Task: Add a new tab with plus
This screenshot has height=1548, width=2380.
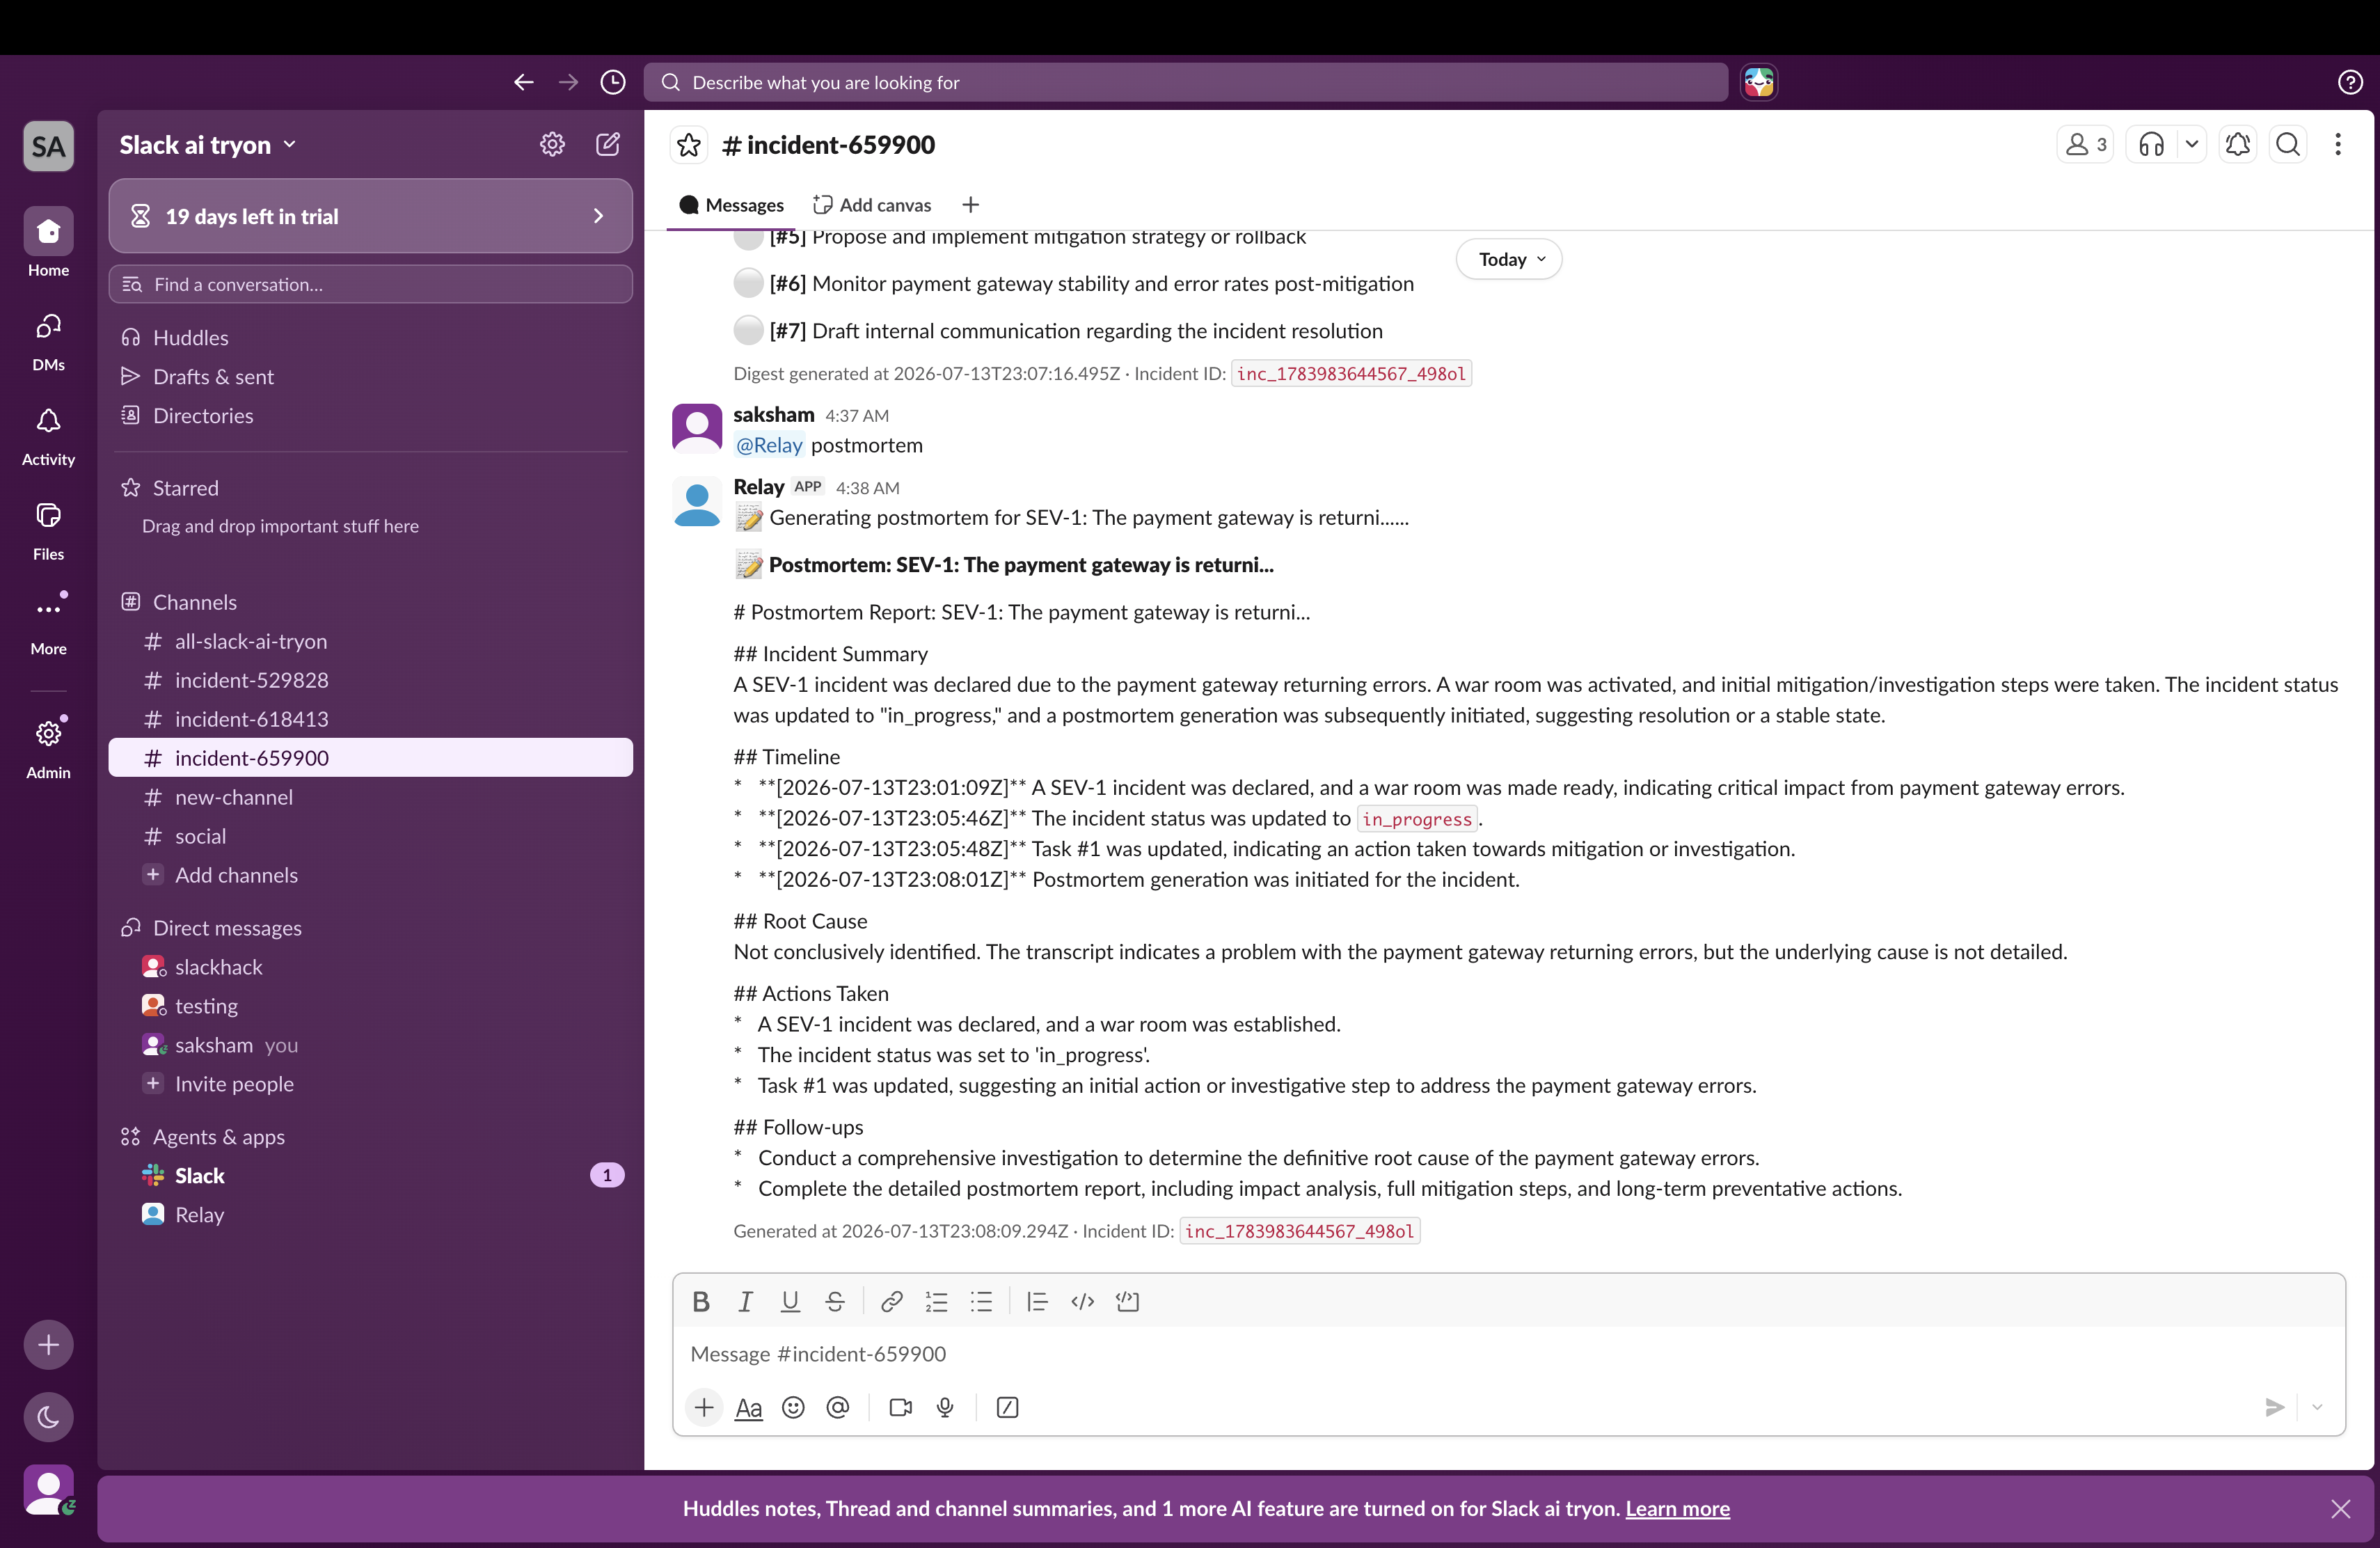Action: coord(970,205)
